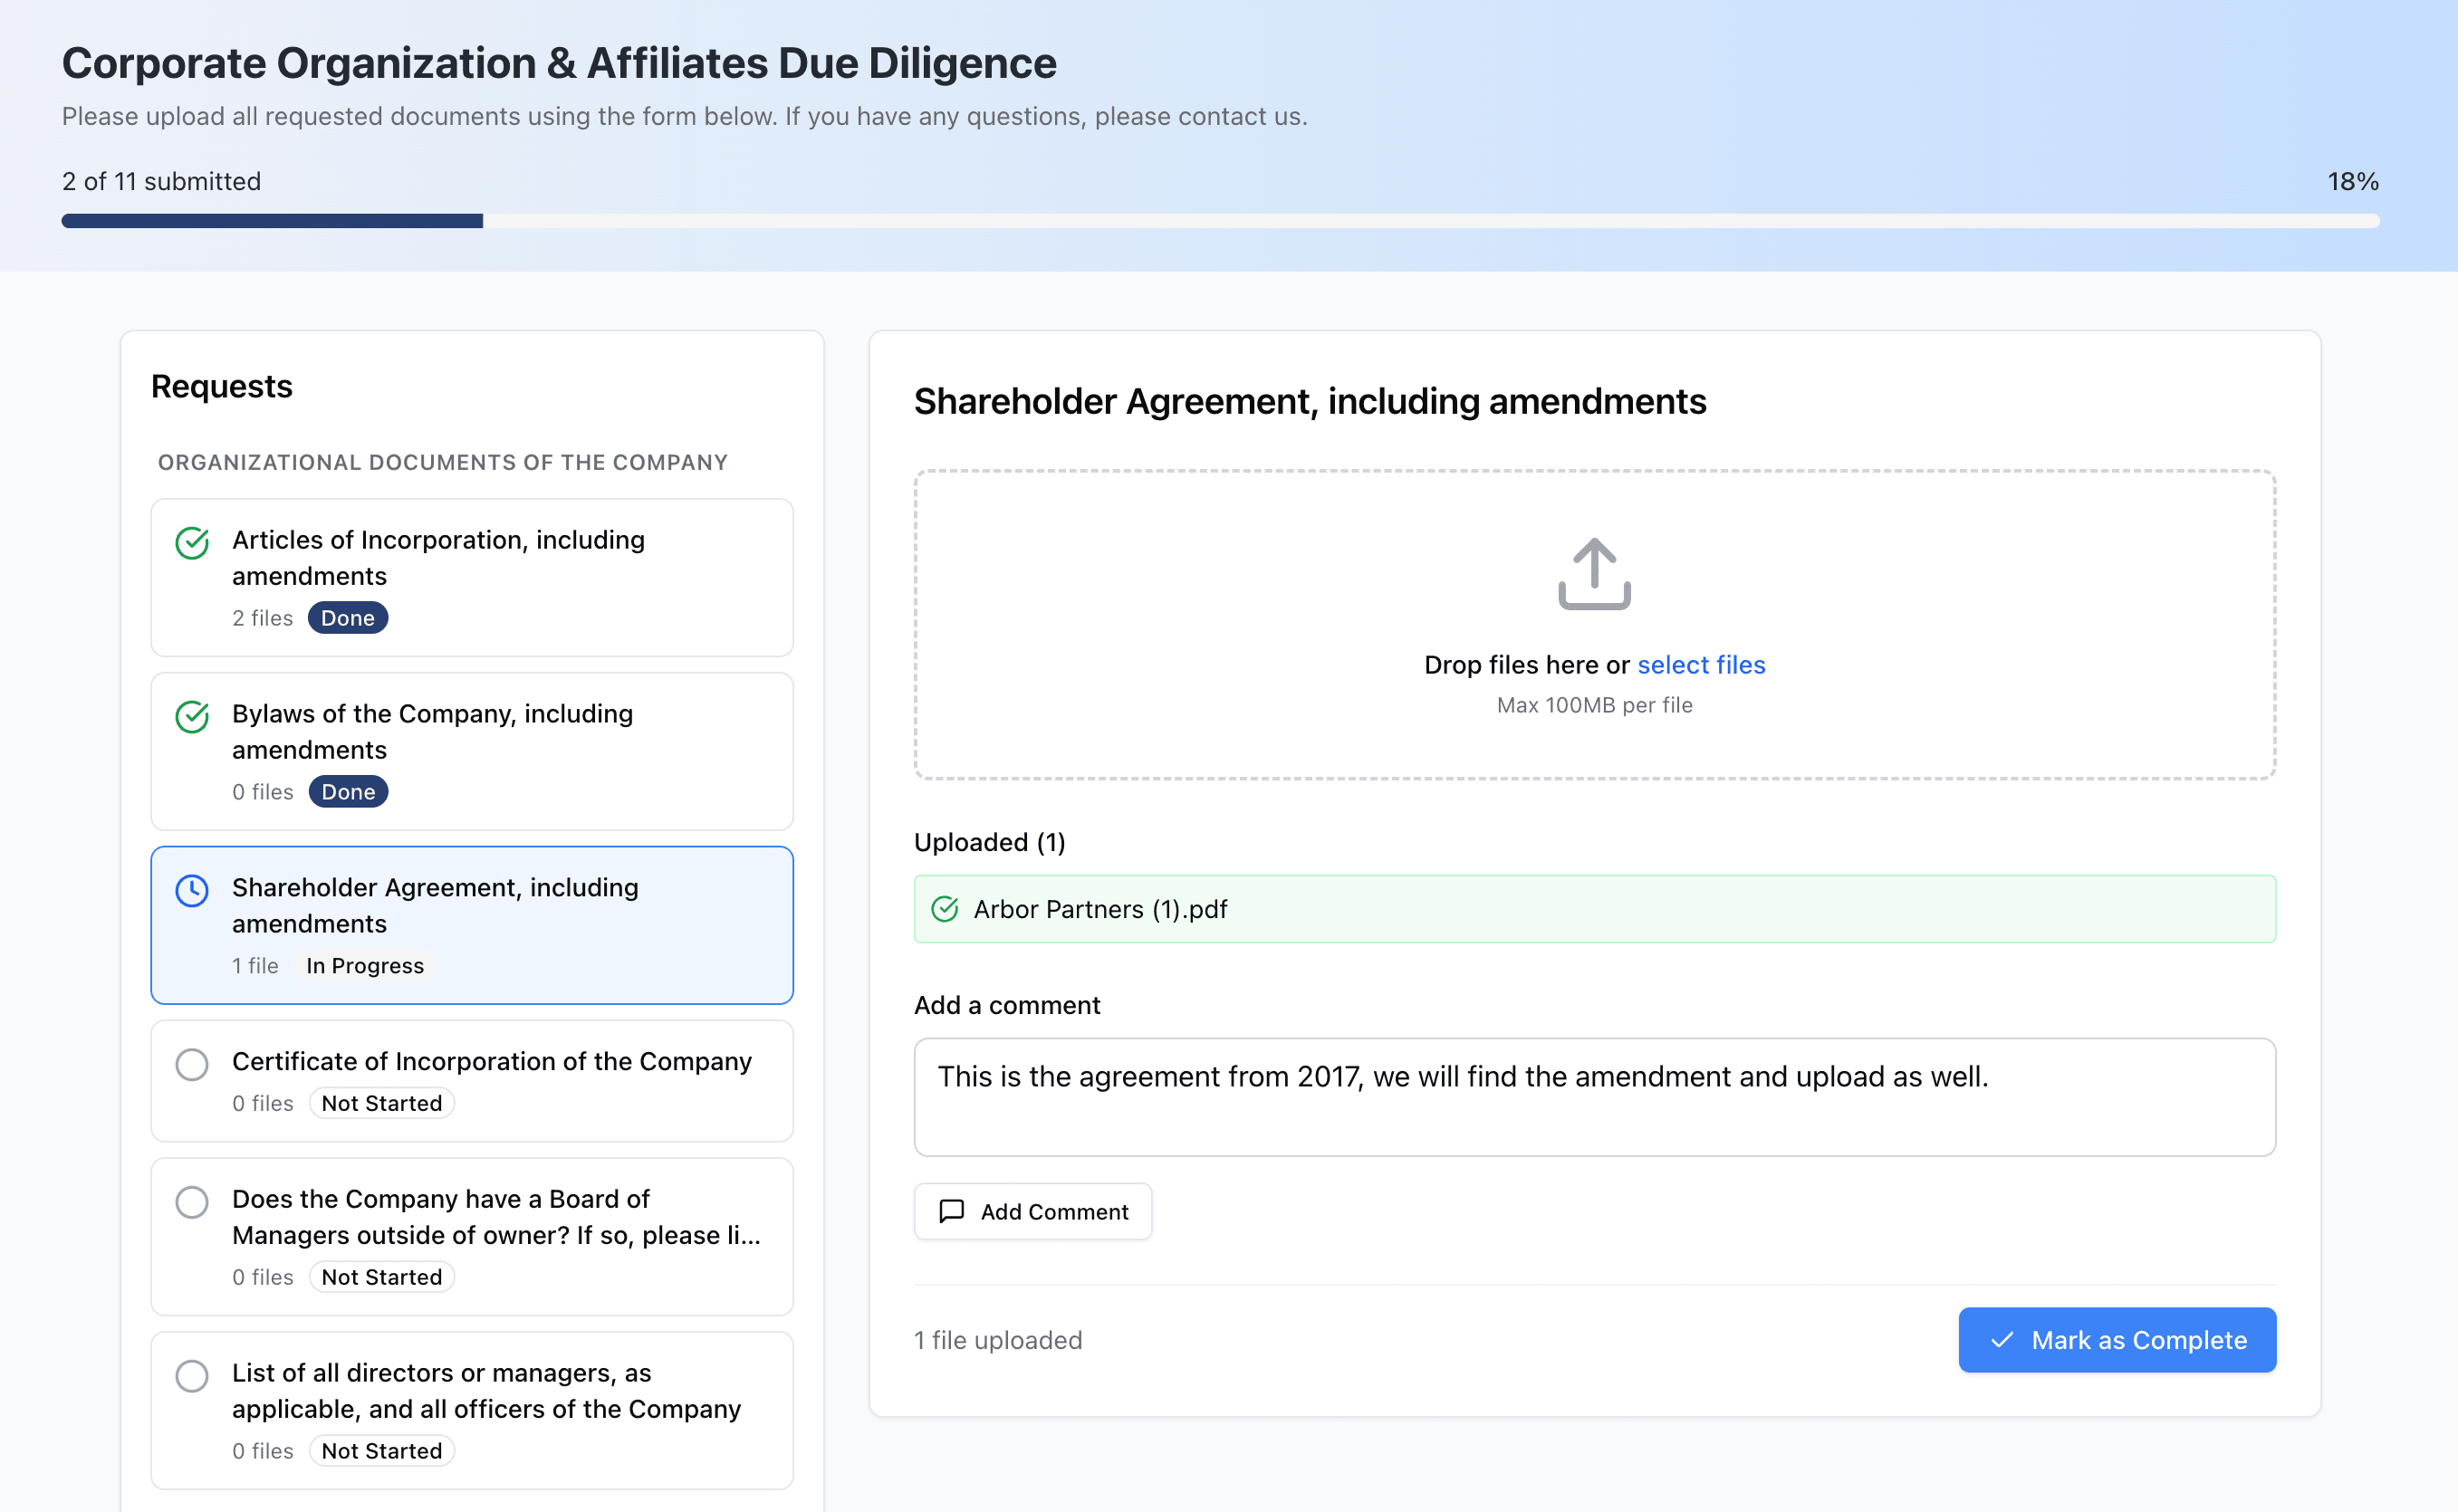
Task: Click the green check beside Arbor Partners (1).pdf
Action: point(946,909)
